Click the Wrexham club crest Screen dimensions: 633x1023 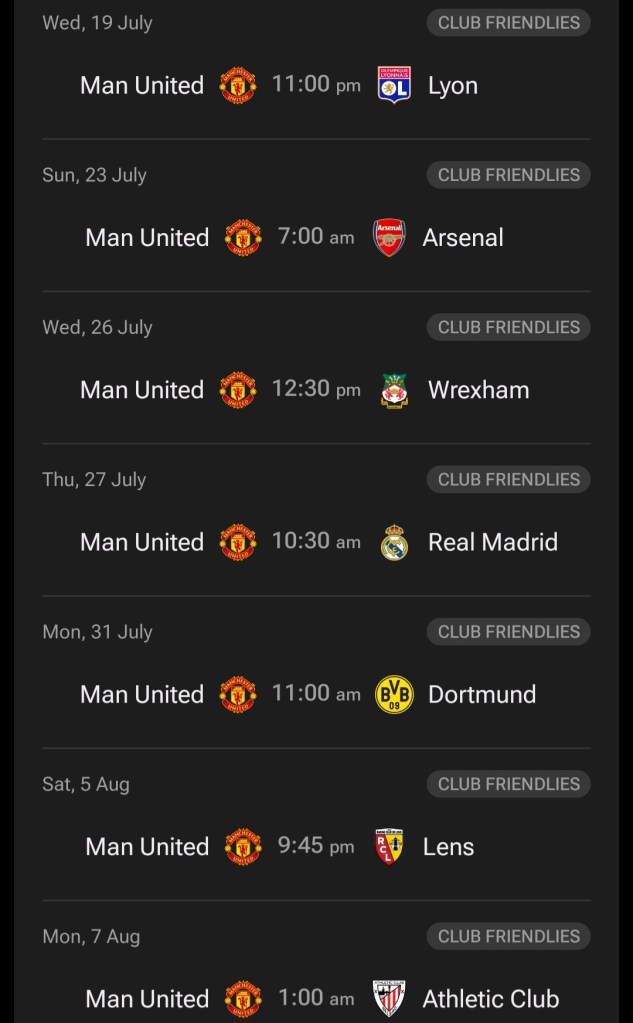[394, 390]
